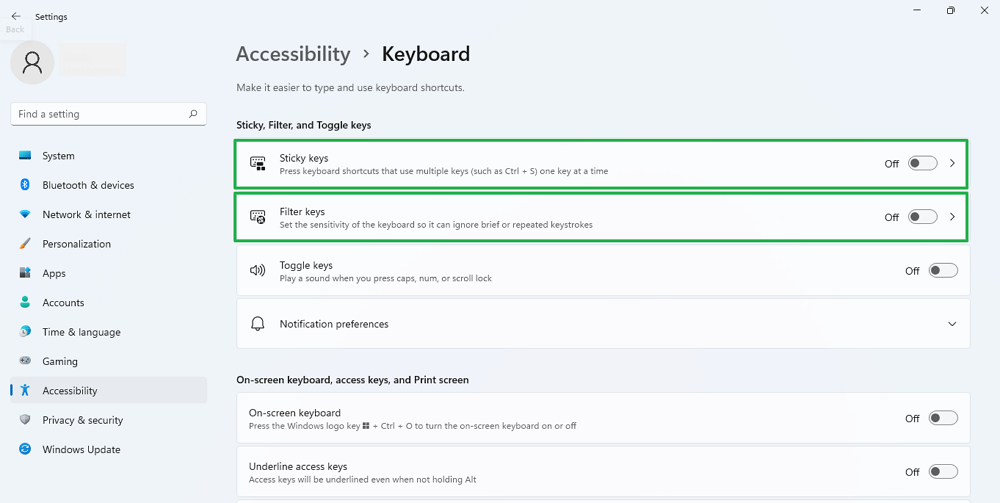This screenshot has height=503, width=1000.
Task: Click the Toggle keys title text
Action: tap(306, 265)
